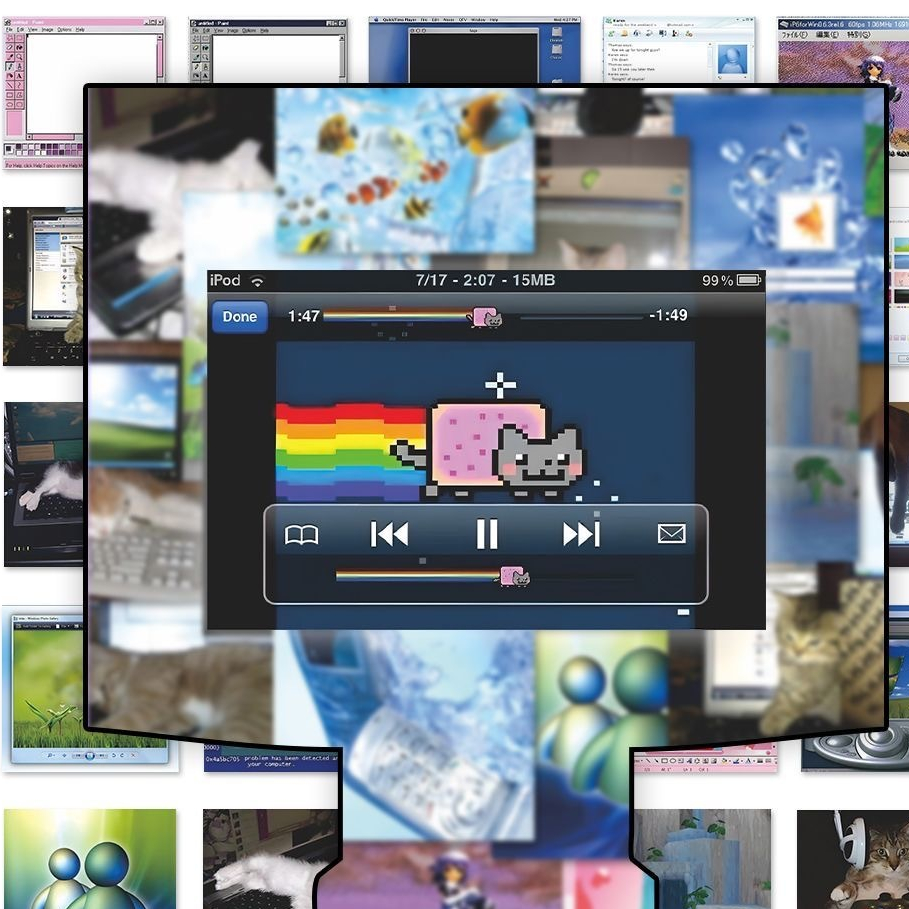Click the remaining time -1:49 label
This screenshot has height=909, width=909.
(668, 315)
